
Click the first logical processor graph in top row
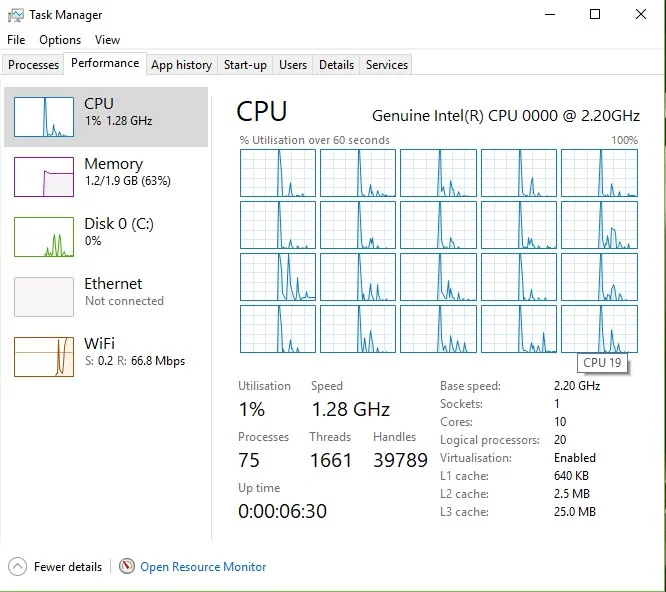[278, 173]
